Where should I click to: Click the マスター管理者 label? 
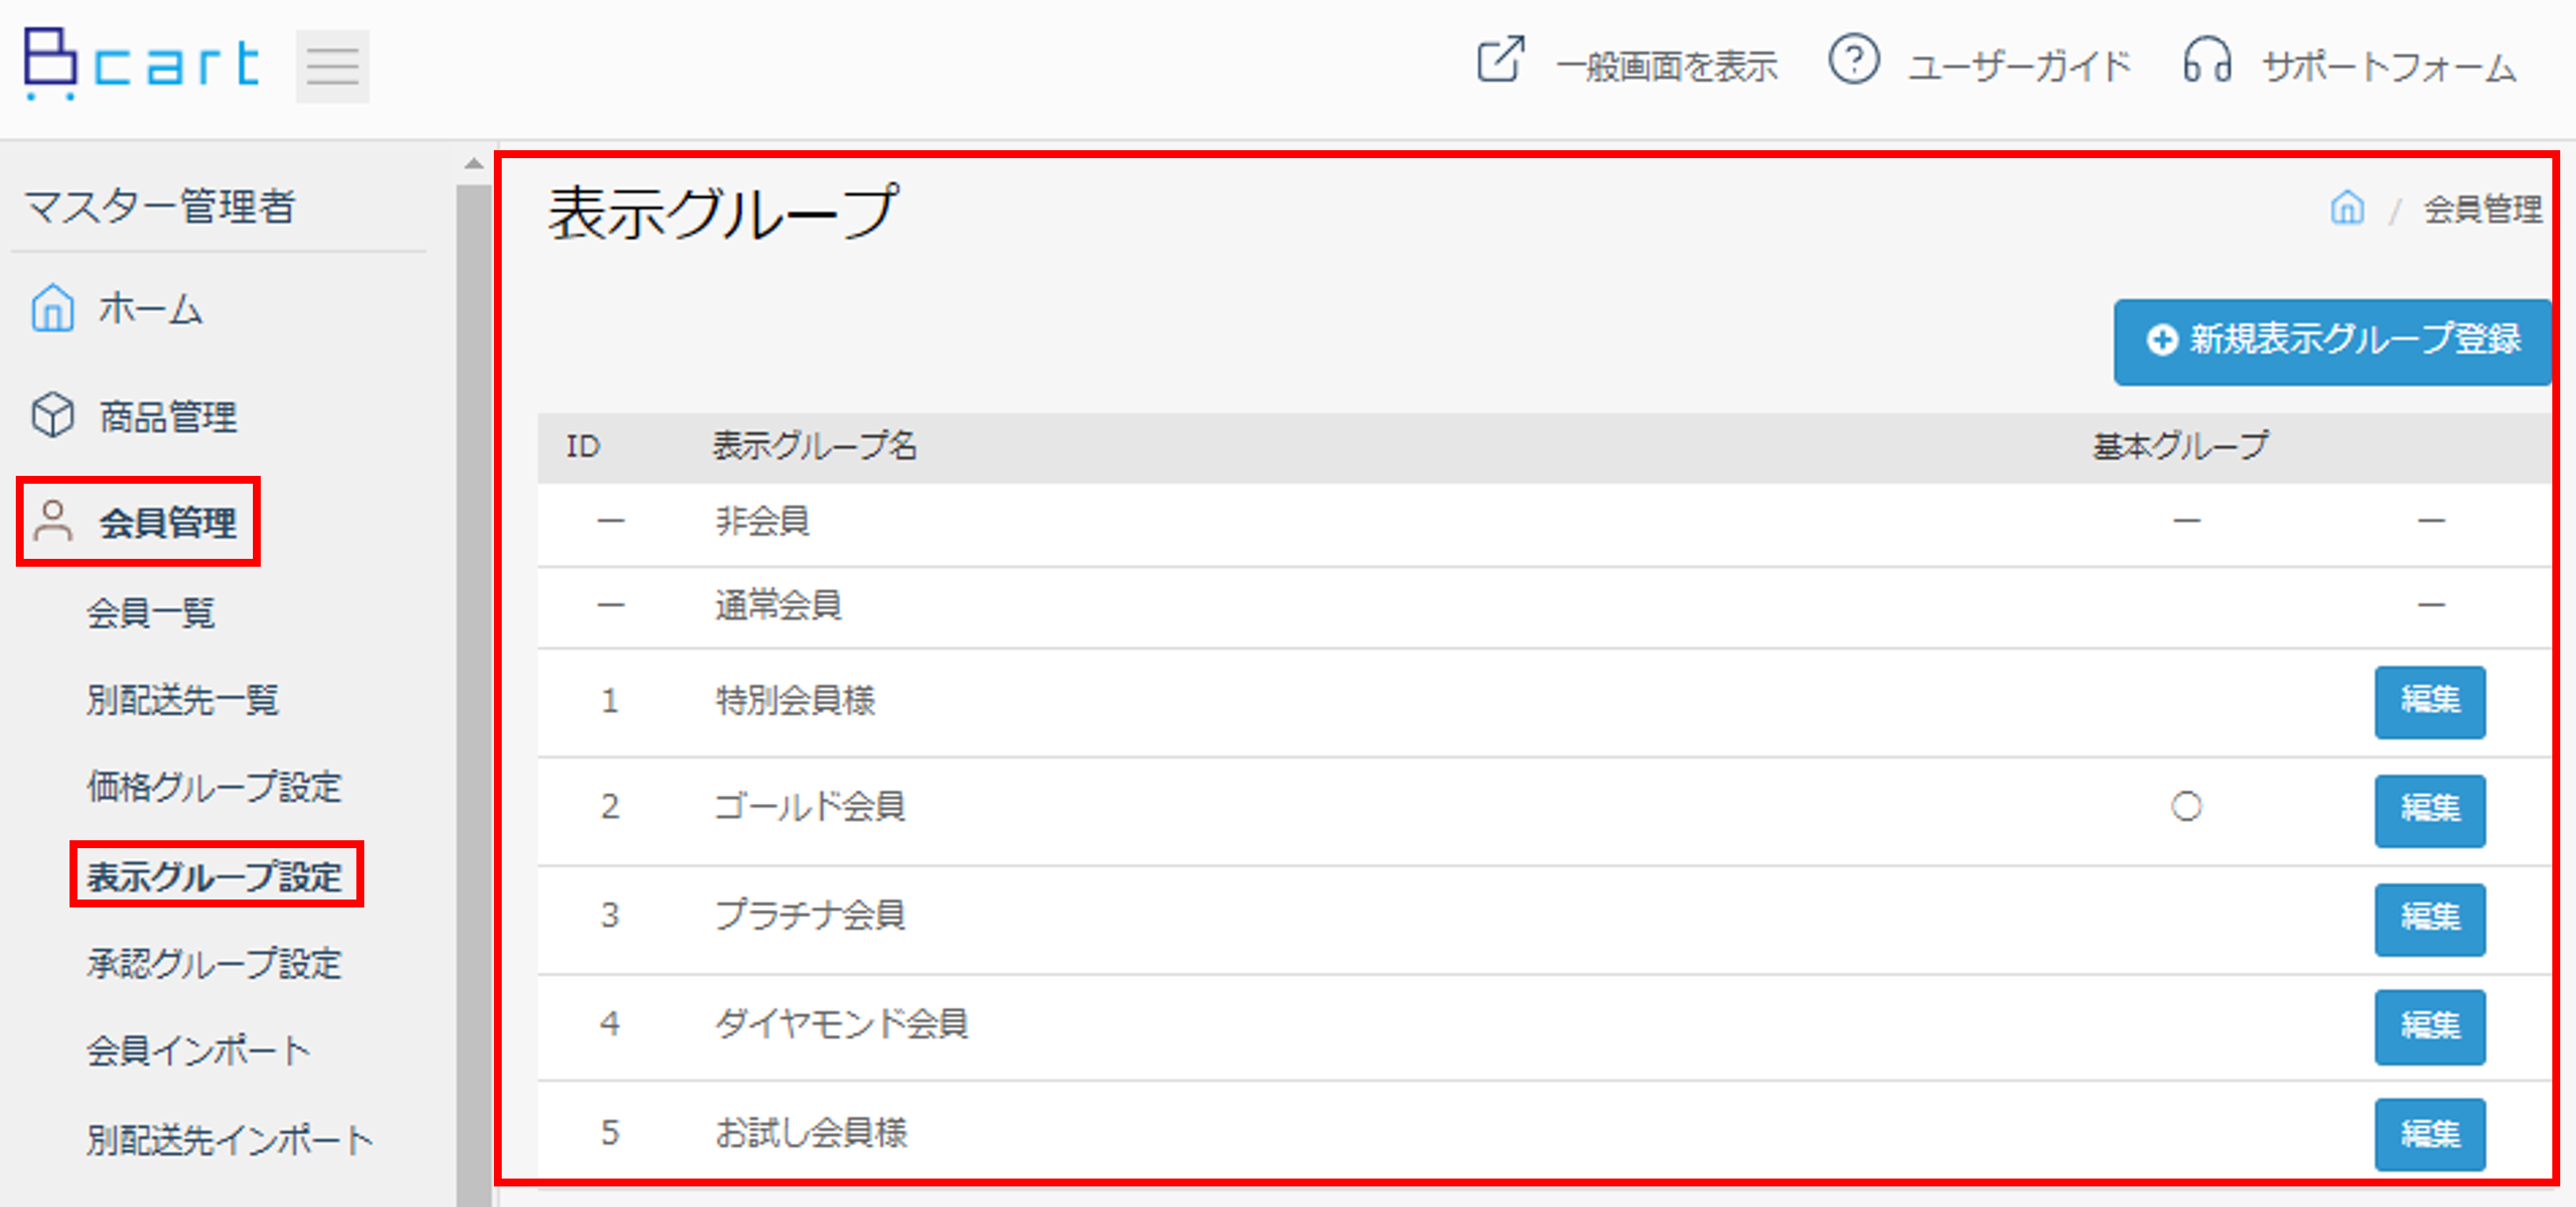point(159,206)
